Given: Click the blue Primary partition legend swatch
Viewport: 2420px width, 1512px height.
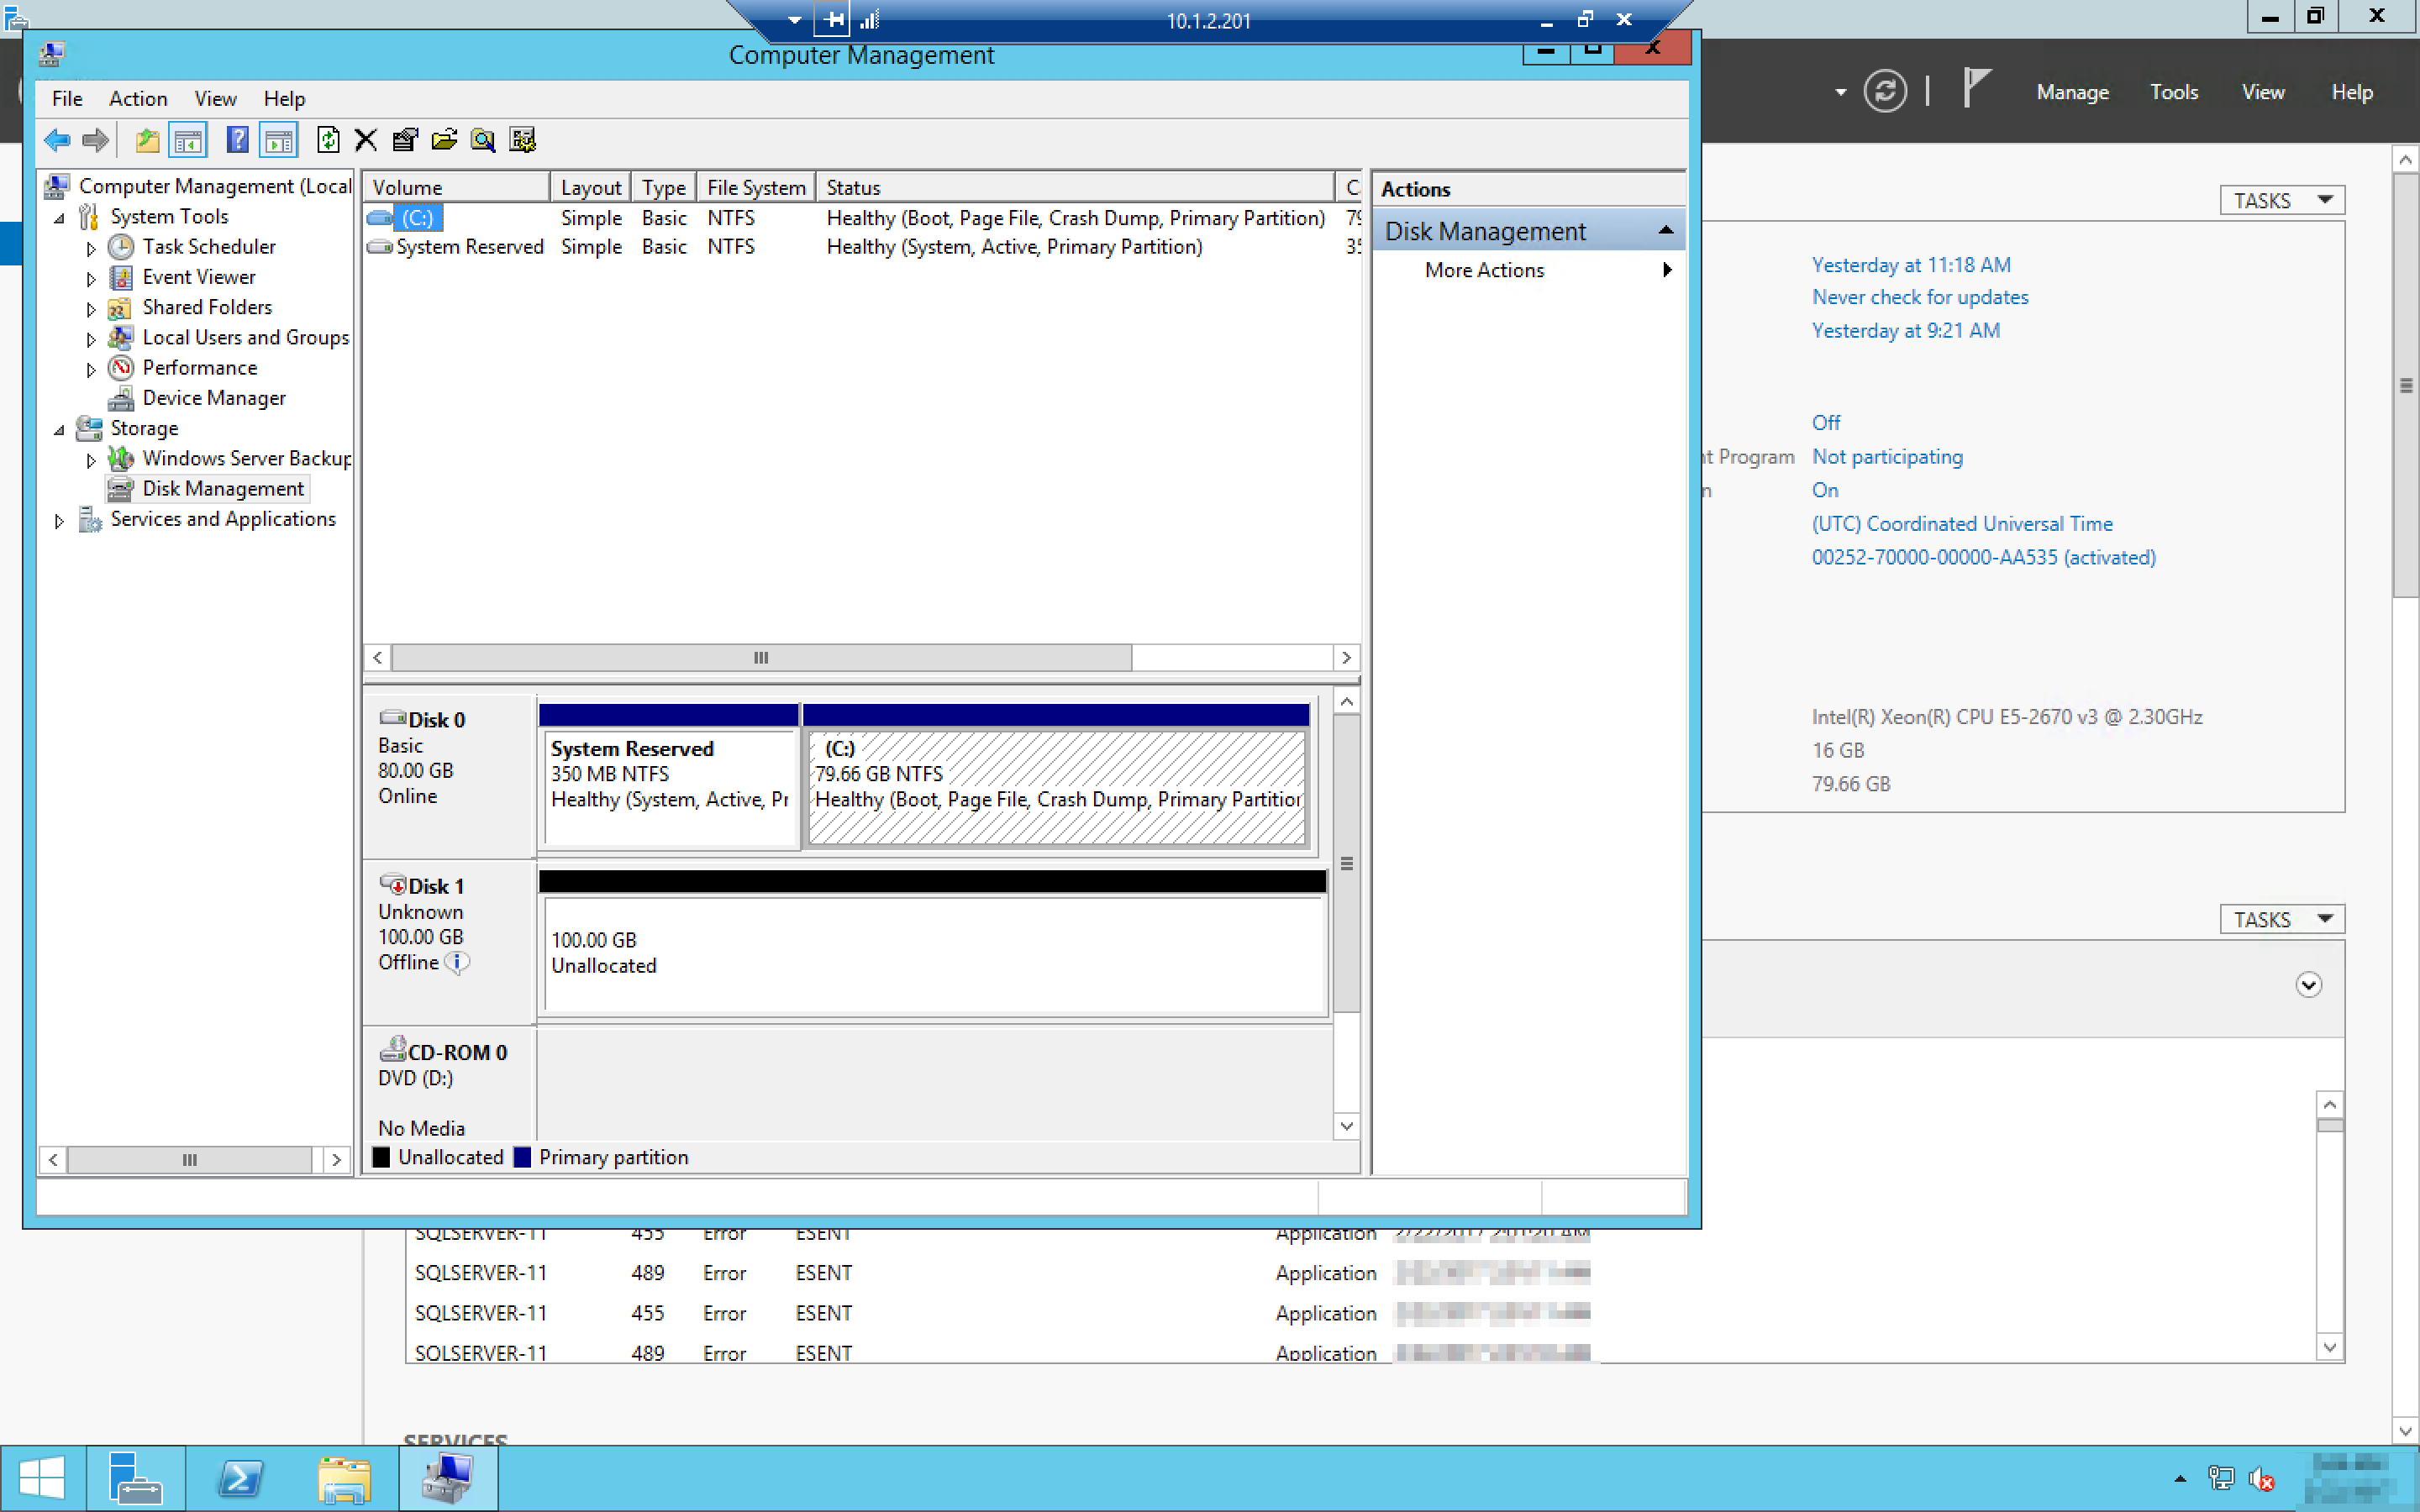Looking at the screenshot, I should coord(522,1157).
